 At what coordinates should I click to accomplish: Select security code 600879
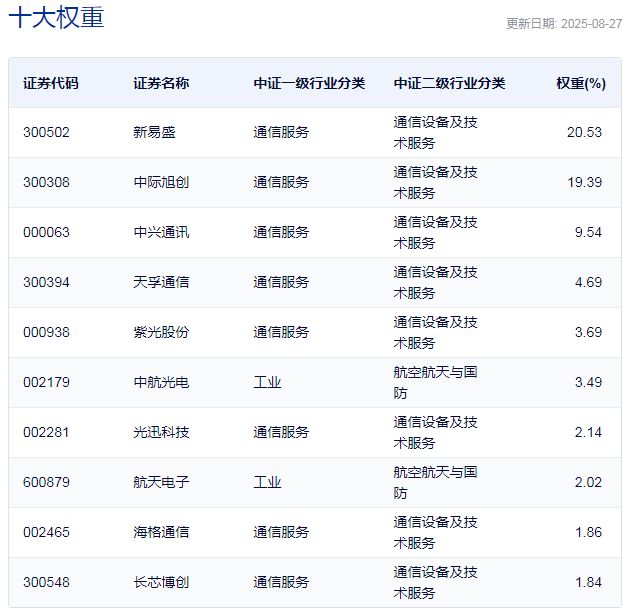point(47,482)
